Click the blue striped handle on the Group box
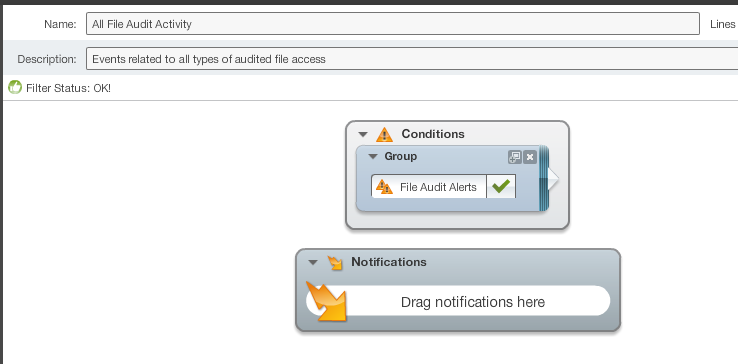This screenshot has height=364, width=738. (544, 178)
